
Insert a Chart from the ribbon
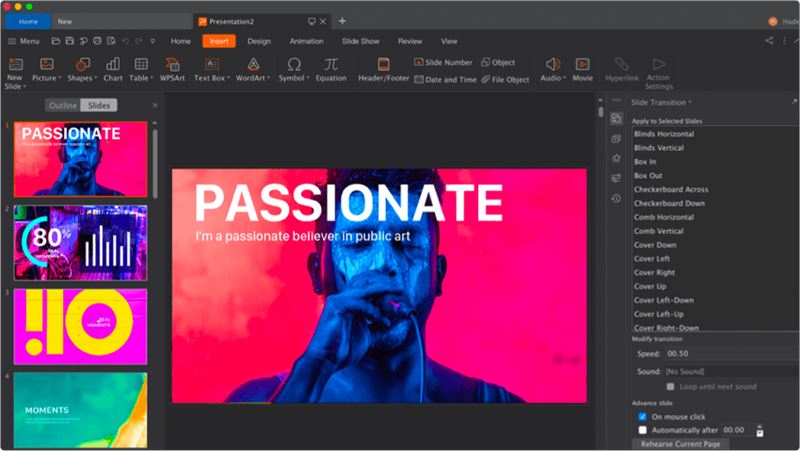(x=113, y=68)
